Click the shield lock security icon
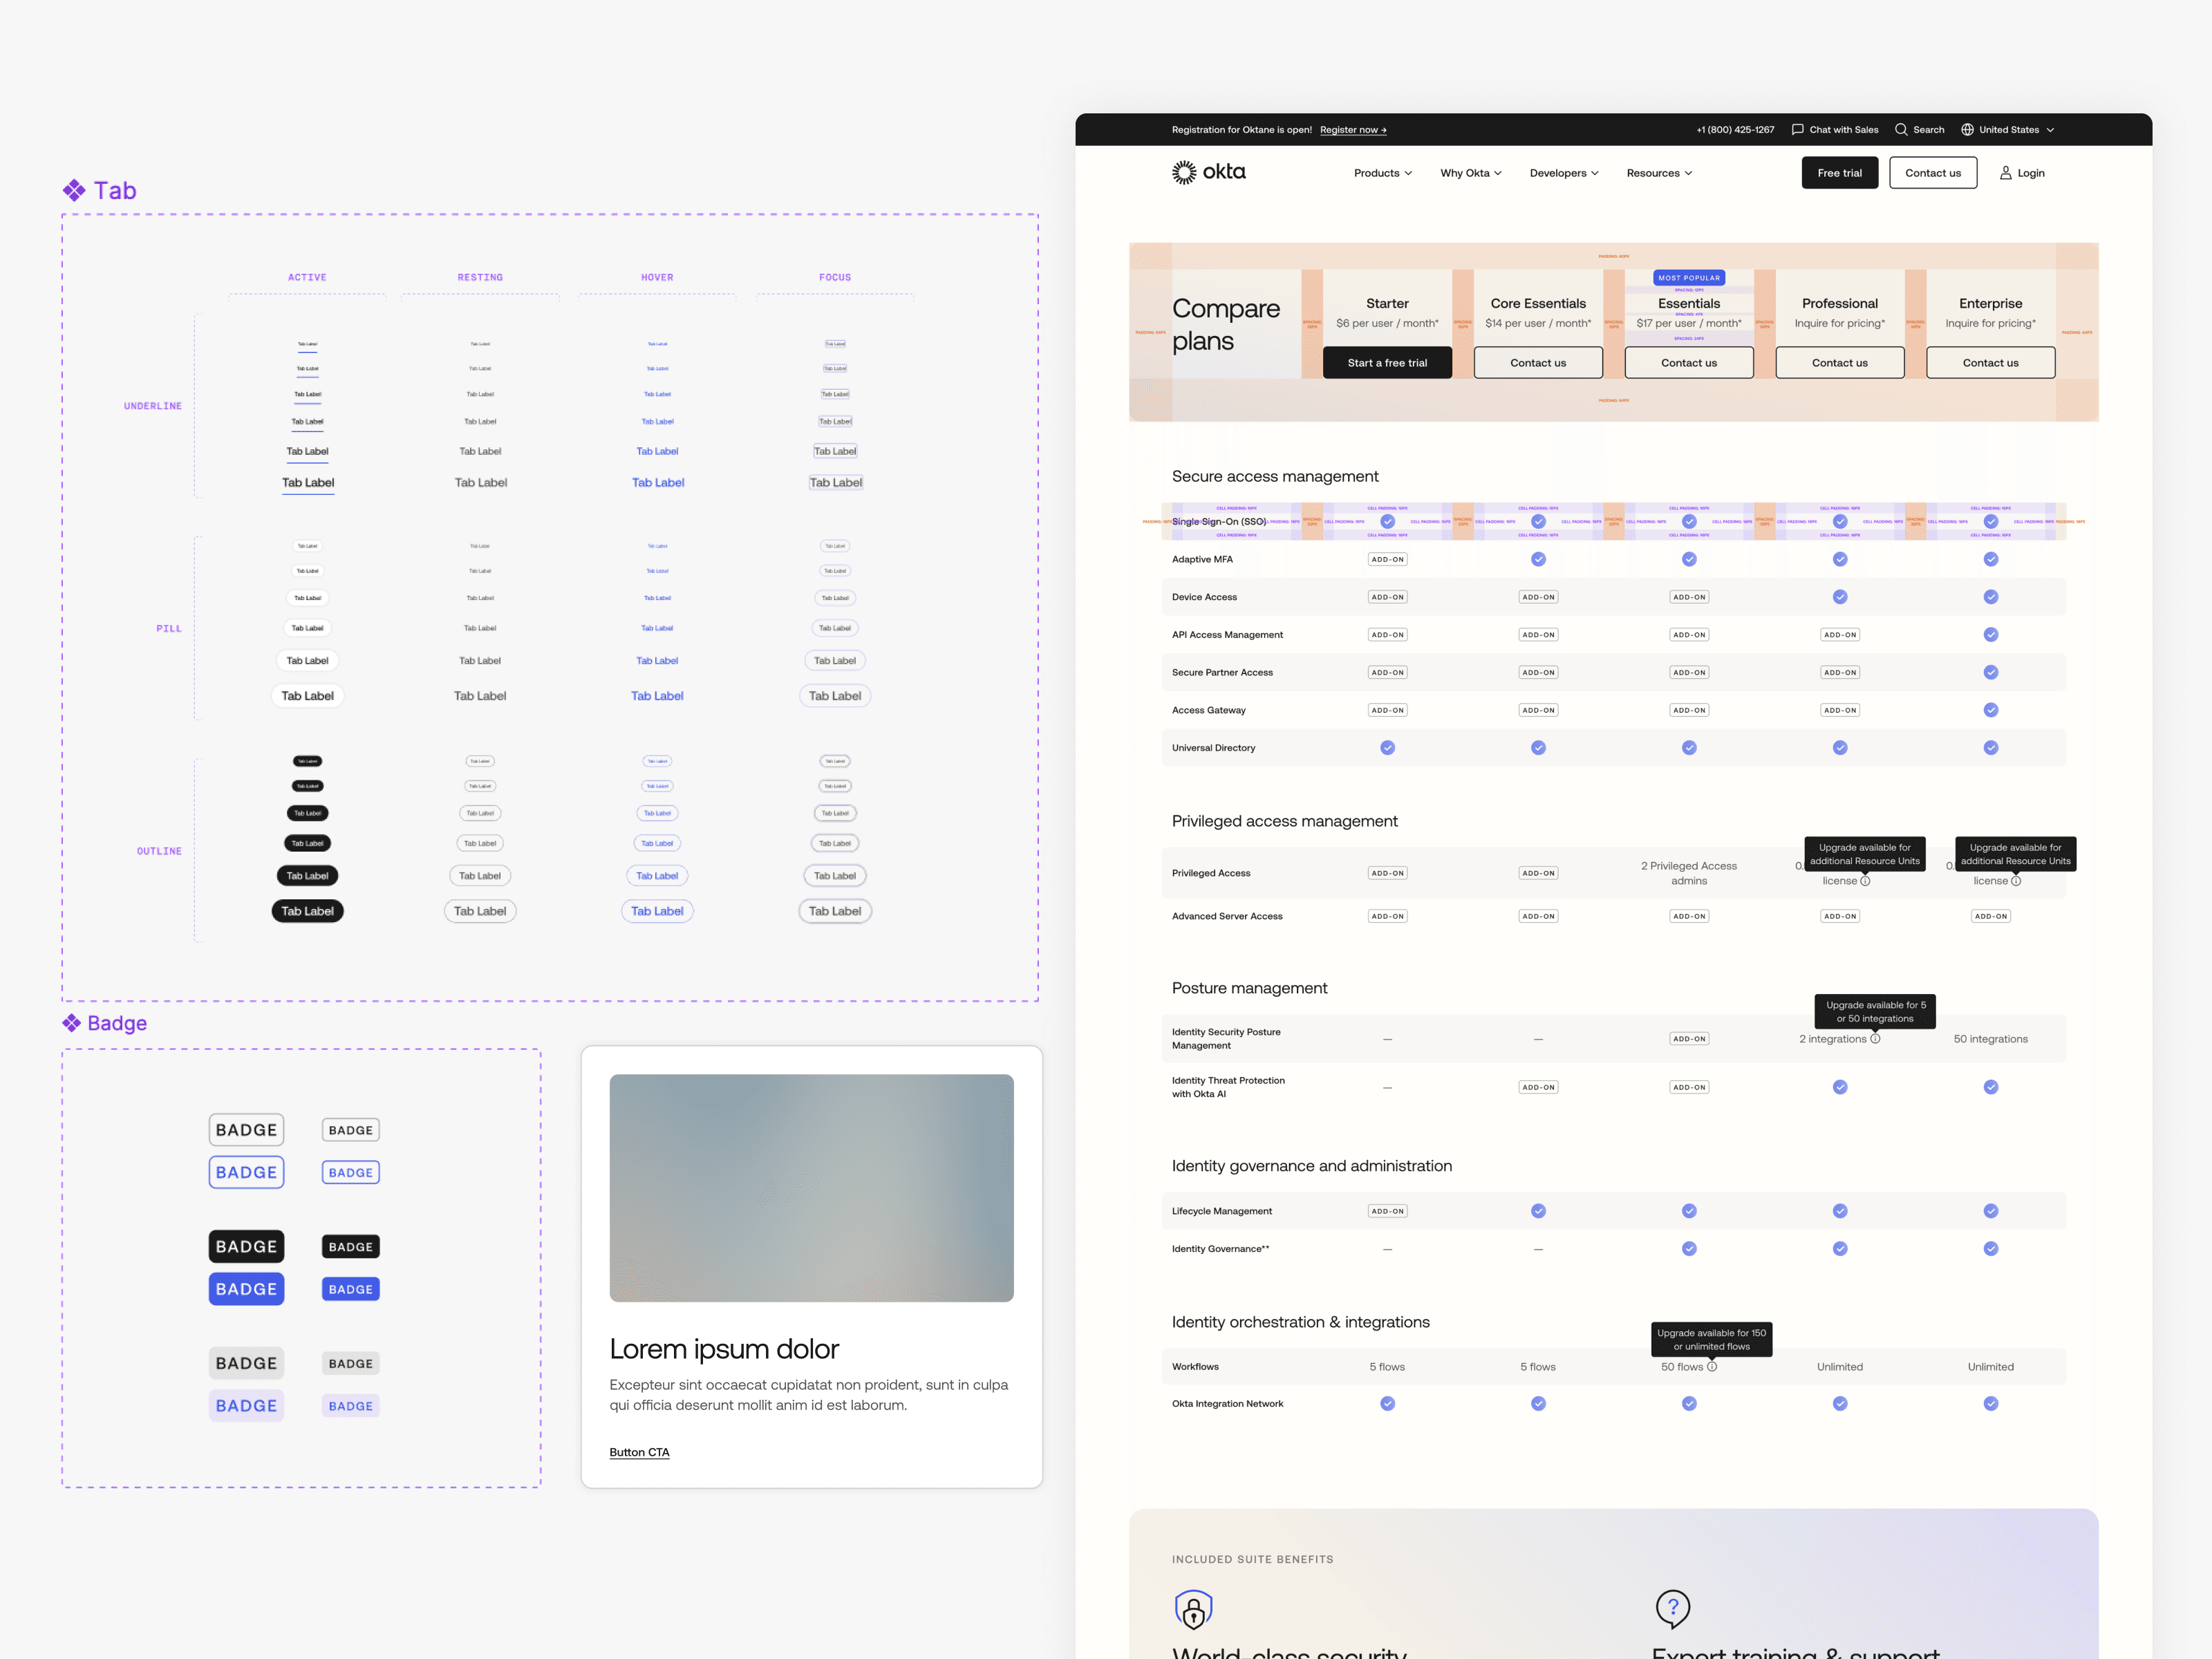 (1193, 1609)
